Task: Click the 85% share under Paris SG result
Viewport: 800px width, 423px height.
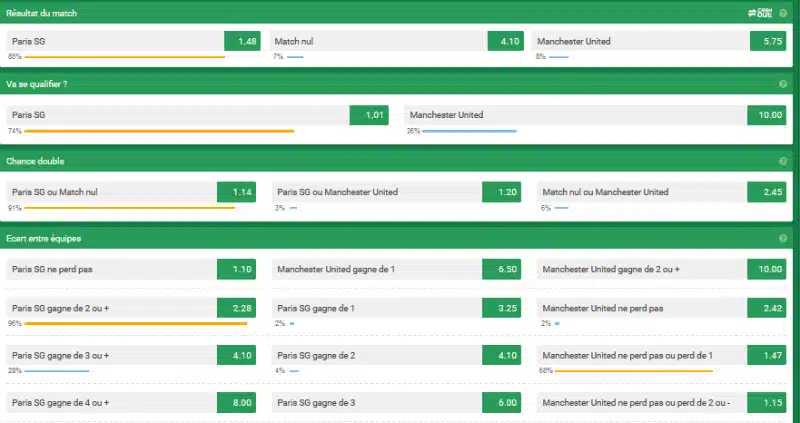Action: point(15,57)
